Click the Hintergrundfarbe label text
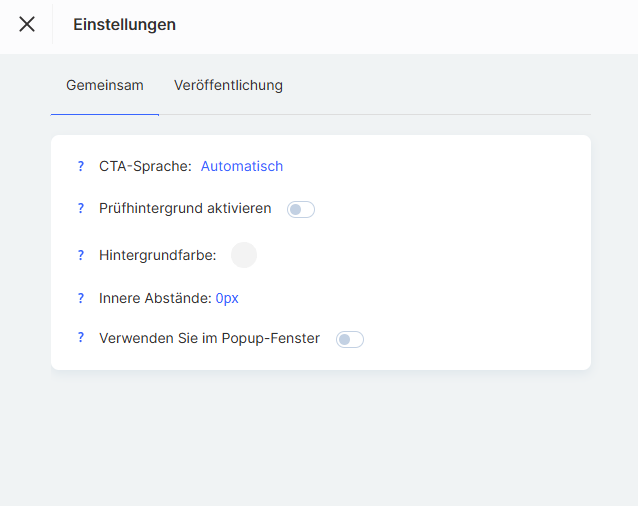638x506 pixels. point(158,255)
